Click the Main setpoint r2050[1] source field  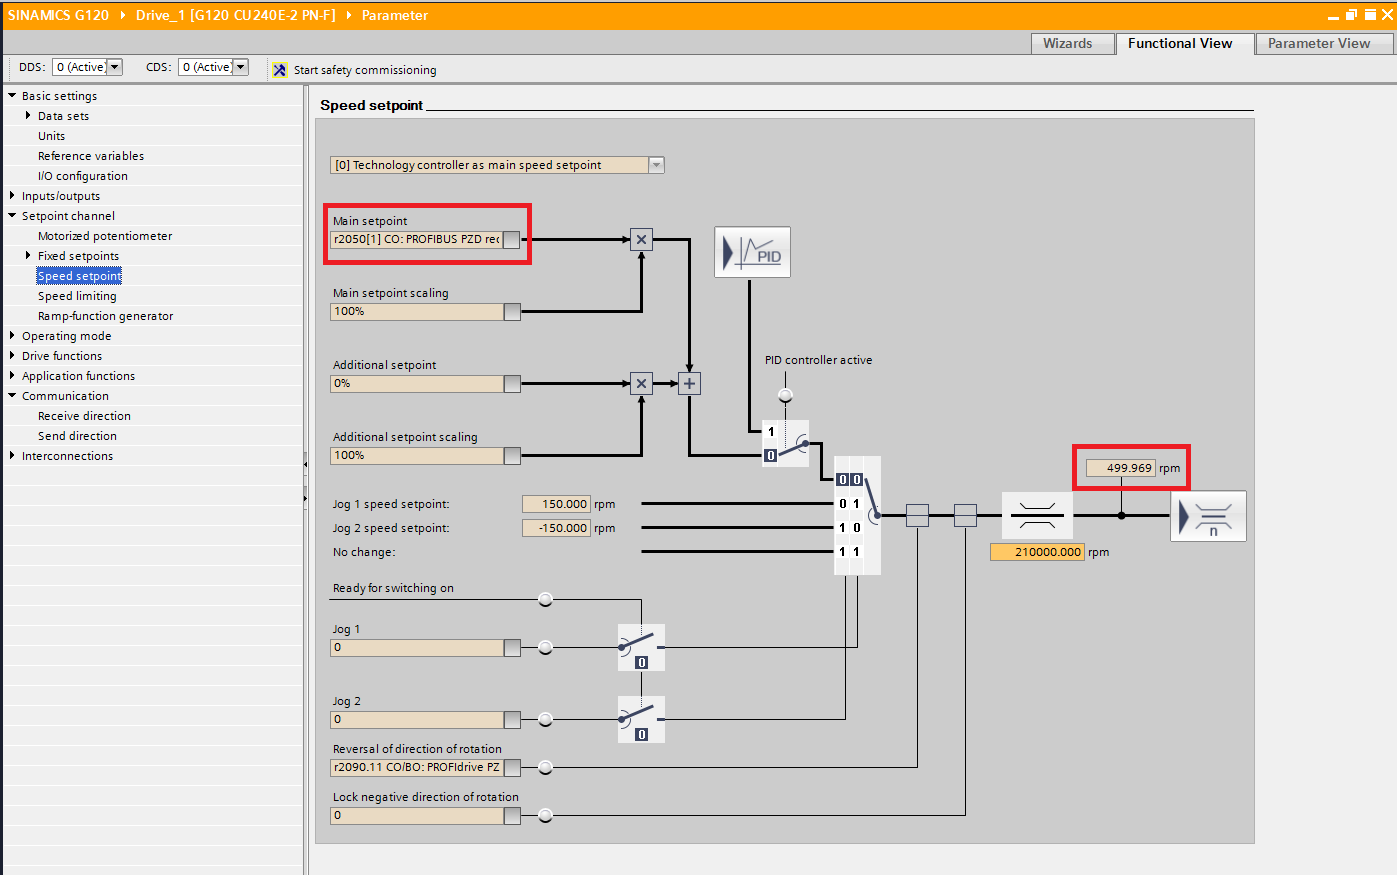417,239
